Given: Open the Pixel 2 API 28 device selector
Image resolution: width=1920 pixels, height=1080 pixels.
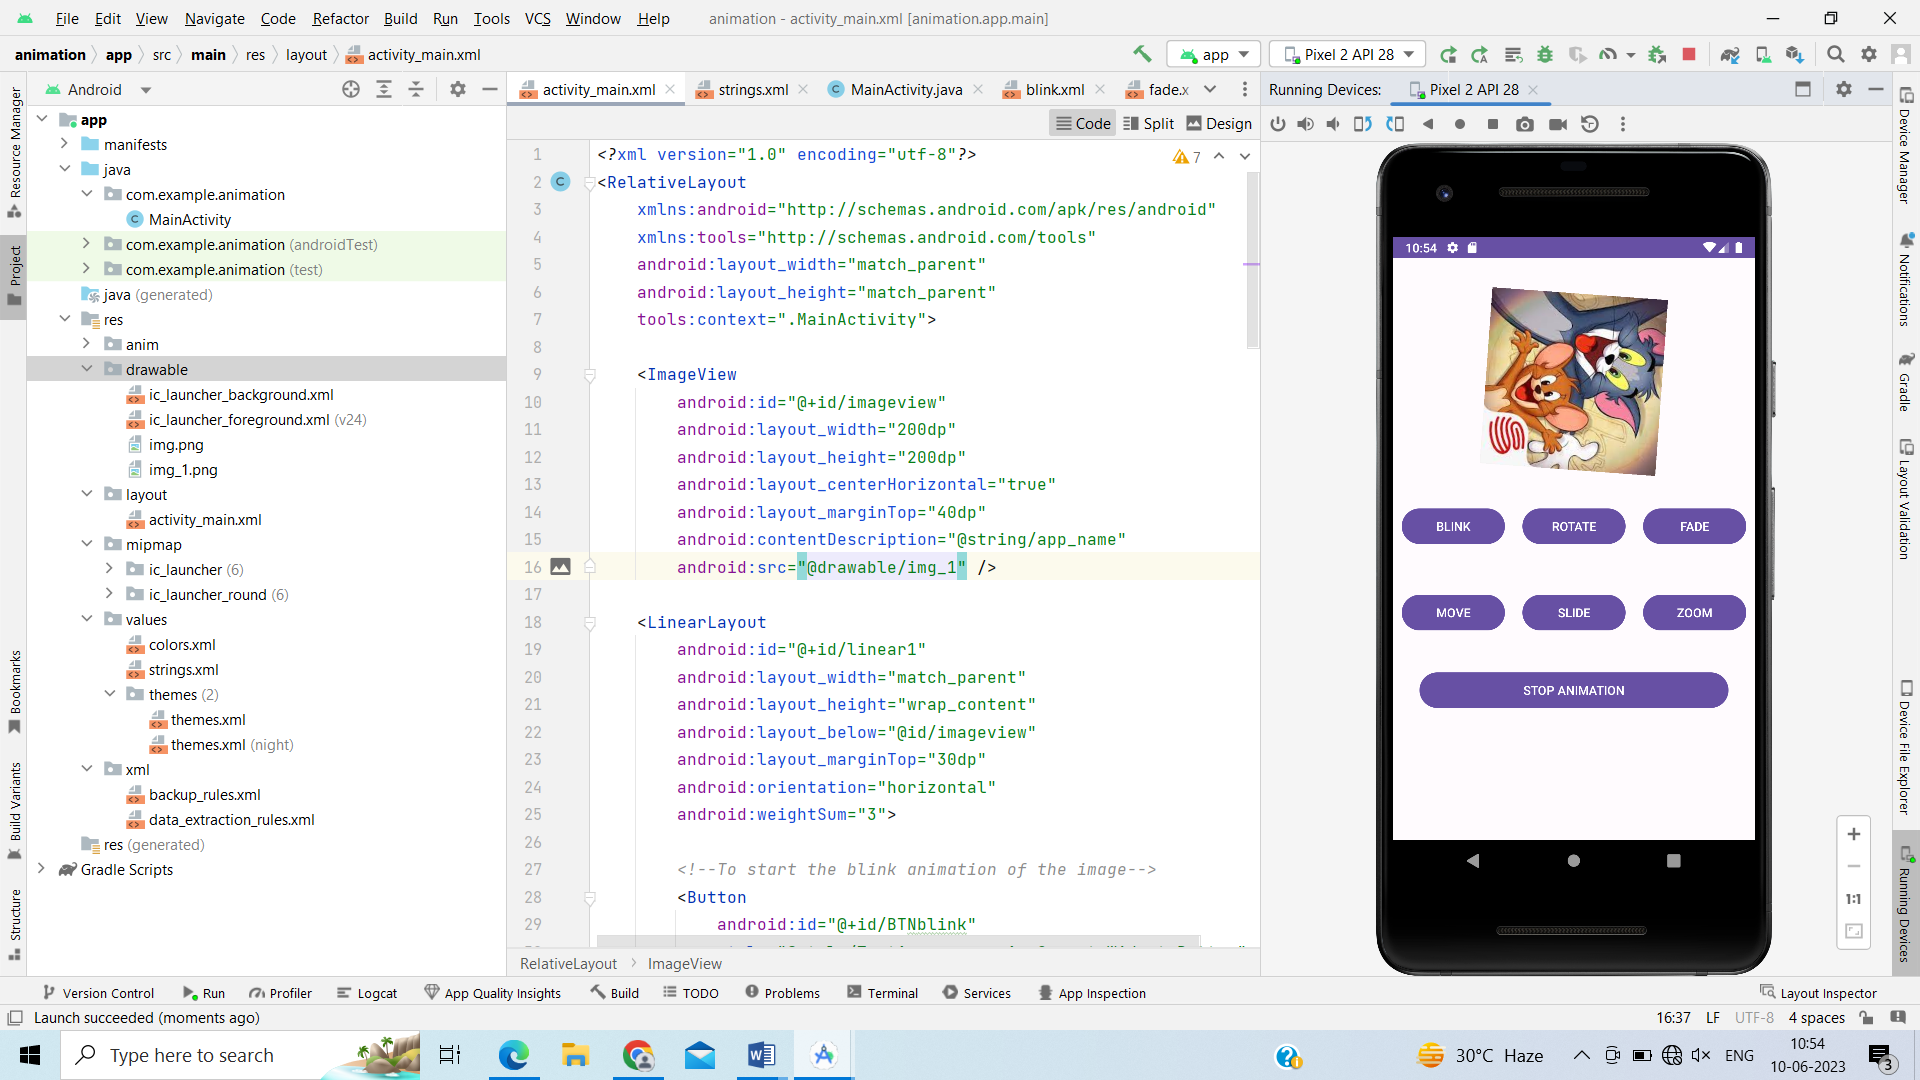Looking at the screenshot, I should [1347, 54].
